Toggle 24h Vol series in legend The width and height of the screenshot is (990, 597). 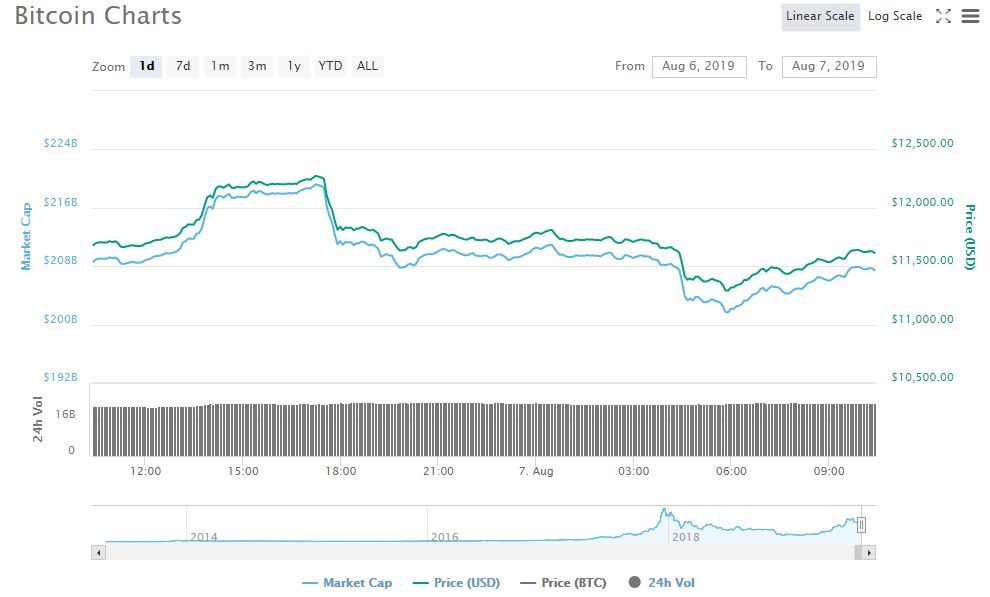tap(662, 582)
